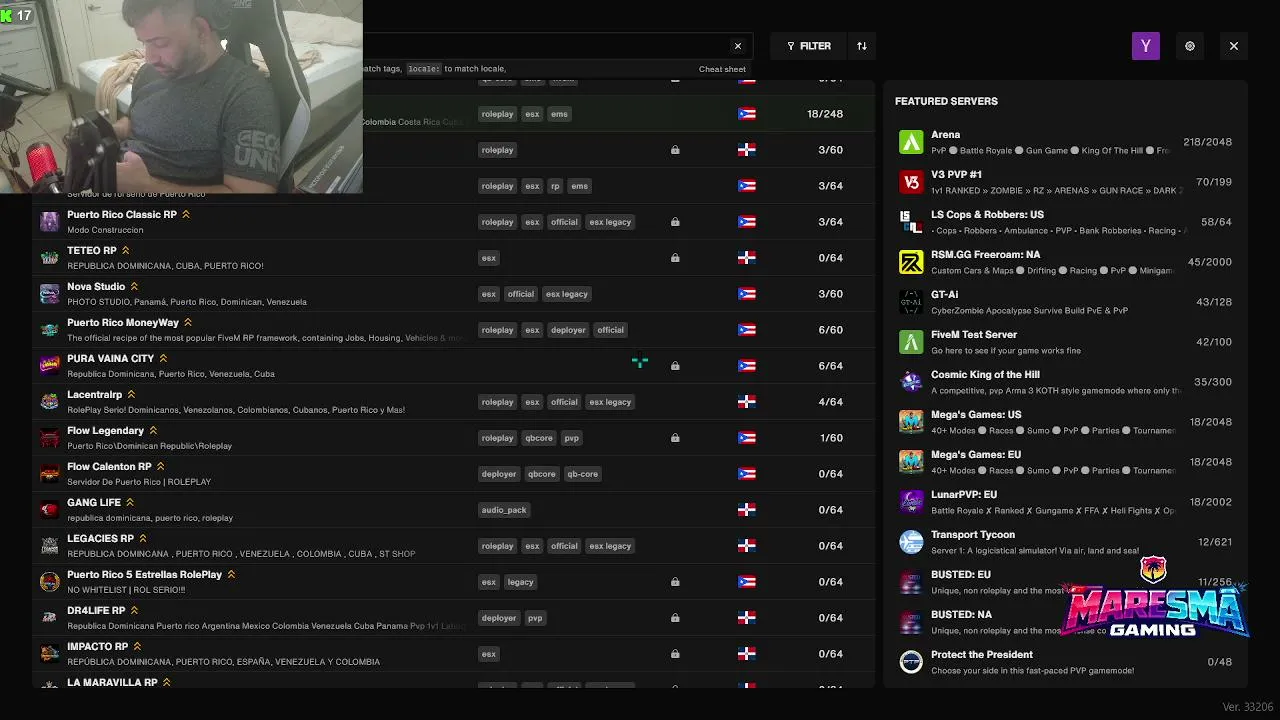Filter by deployer tag on Puerto Rico MoneyWay
Viewport: 1280px width, 720px height.
(568, 330)
